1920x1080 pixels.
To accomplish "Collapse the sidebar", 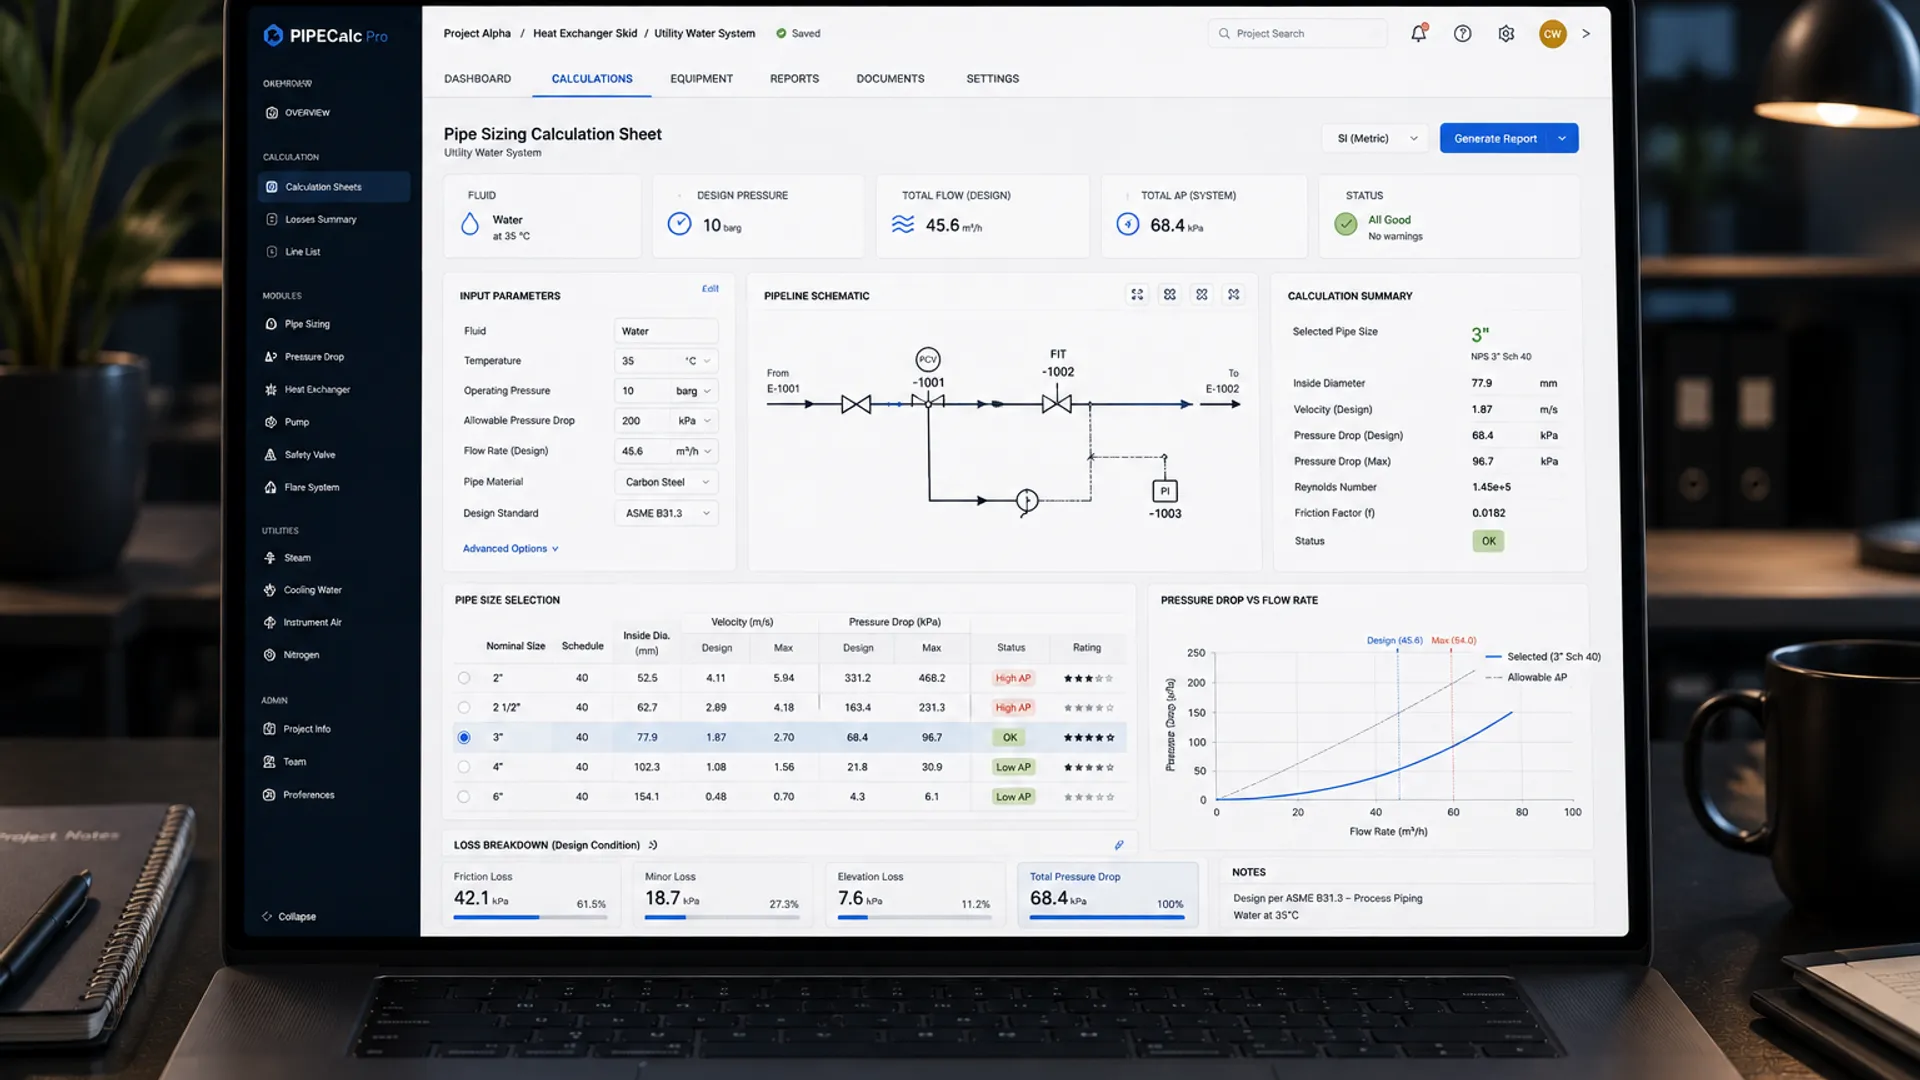I will (x=289, y=916).
